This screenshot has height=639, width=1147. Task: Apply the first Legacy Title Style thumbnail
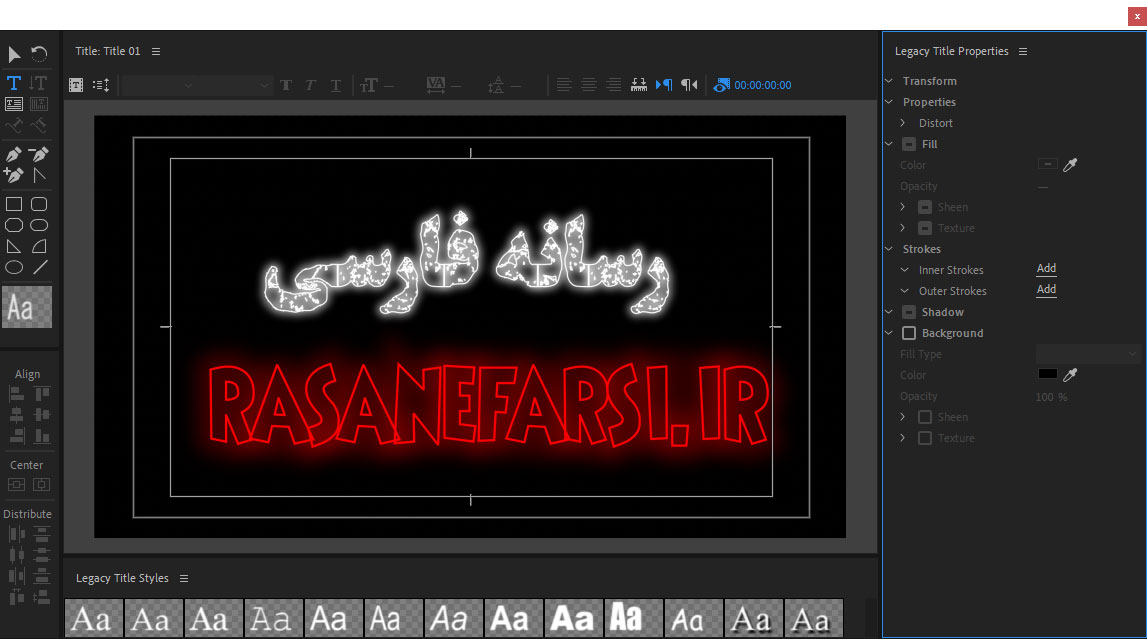point(94,619)
